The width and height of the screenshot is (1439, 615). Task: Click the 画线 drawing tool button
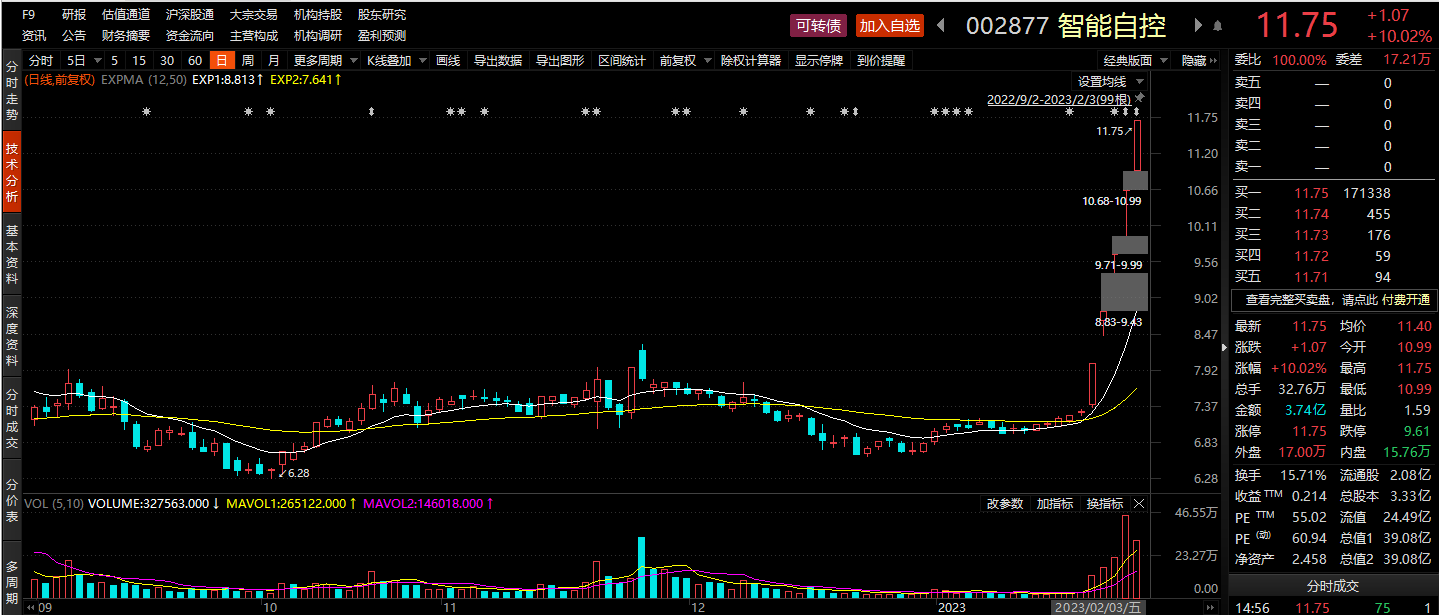(448, 60)
